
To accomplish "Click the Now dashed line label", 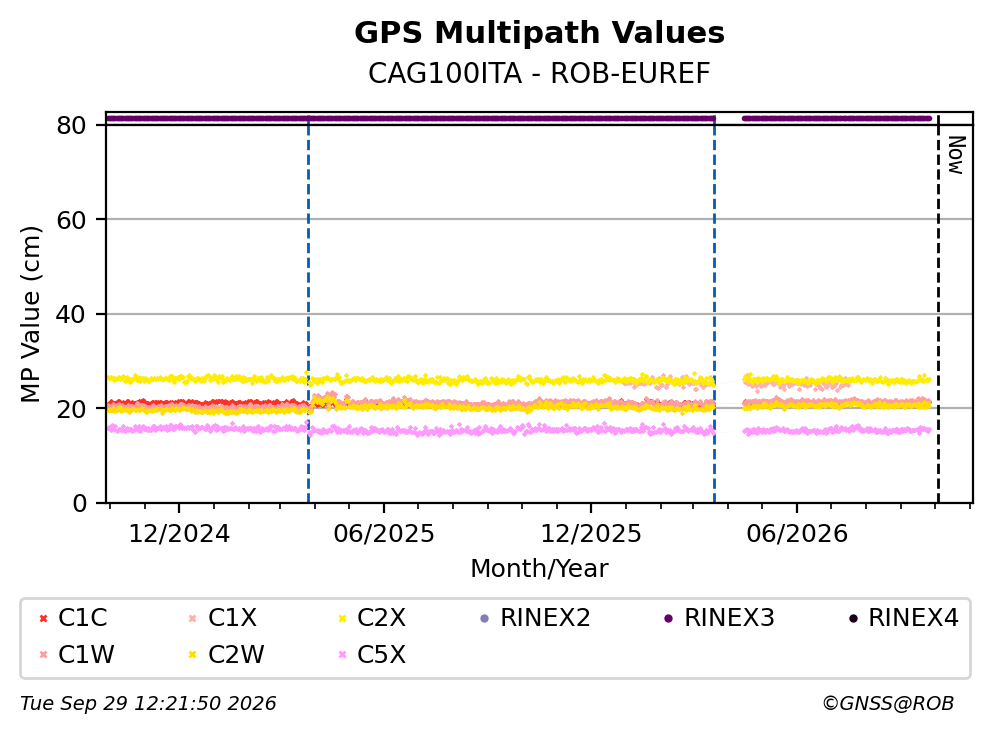I will pyautogui.click(x=956, y=155).
